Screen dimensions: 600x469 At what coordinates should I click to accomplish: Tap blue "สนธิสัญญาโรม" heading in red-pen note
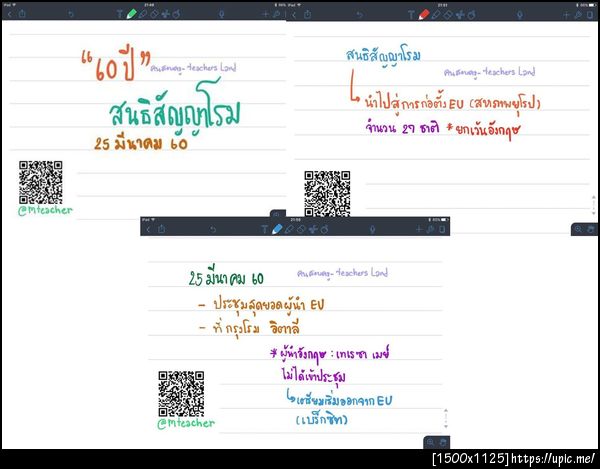tap(383, 57)
